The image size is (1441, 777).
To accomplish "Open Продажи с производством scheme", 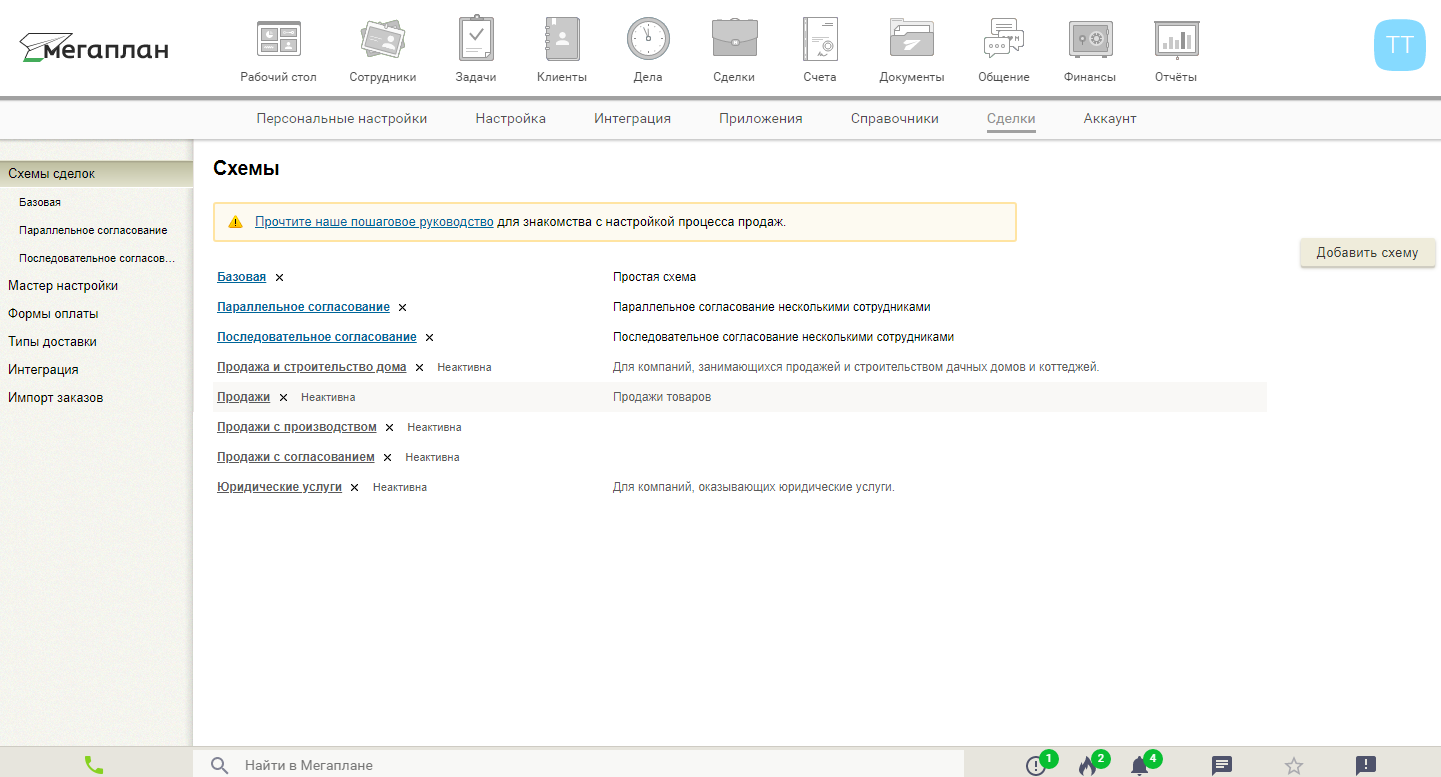I will (297, 427).
